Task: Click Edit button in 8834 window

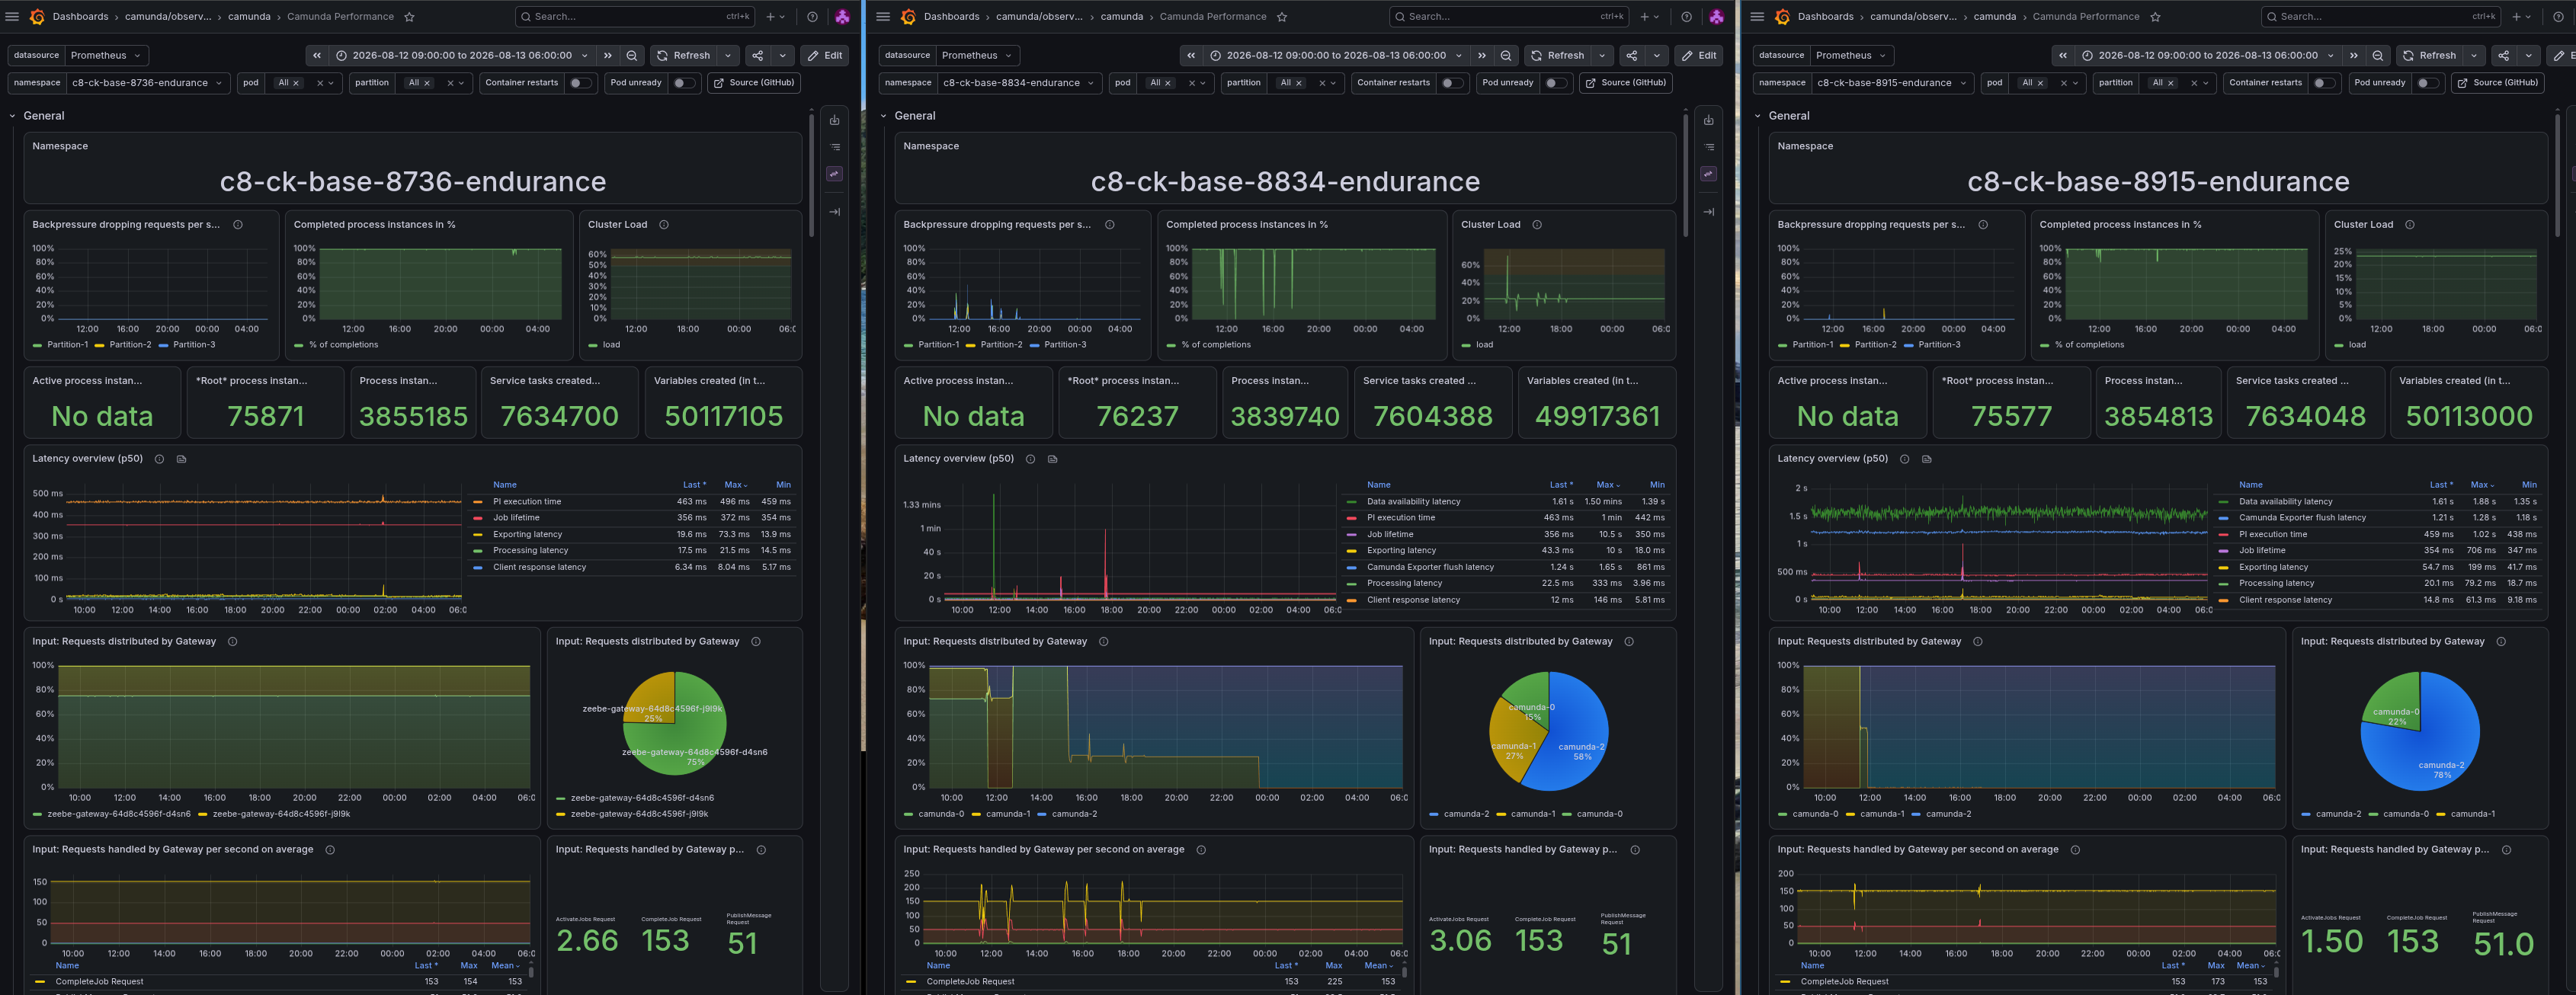Action: pyautogui.click(x=1699, y=56)
